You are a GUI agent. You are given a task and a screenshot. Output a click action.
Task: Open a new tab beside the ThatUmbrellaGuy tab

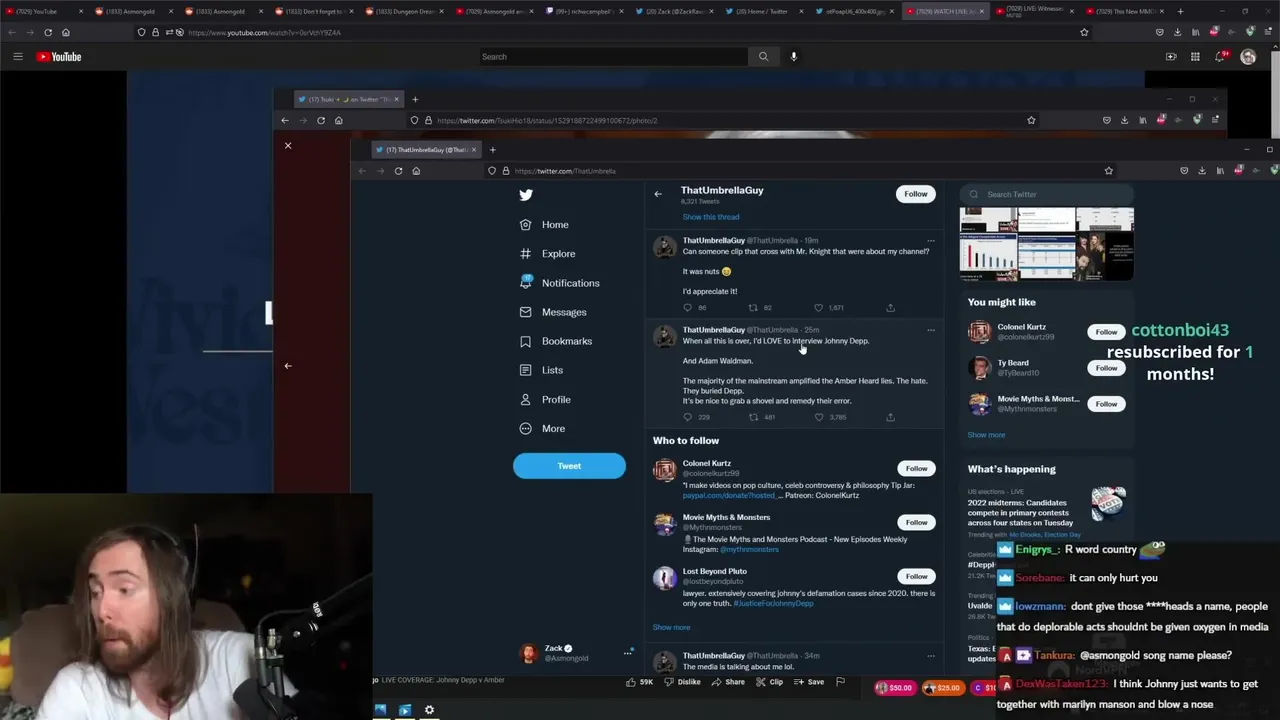pyautogui.click(x=492, y=150)
